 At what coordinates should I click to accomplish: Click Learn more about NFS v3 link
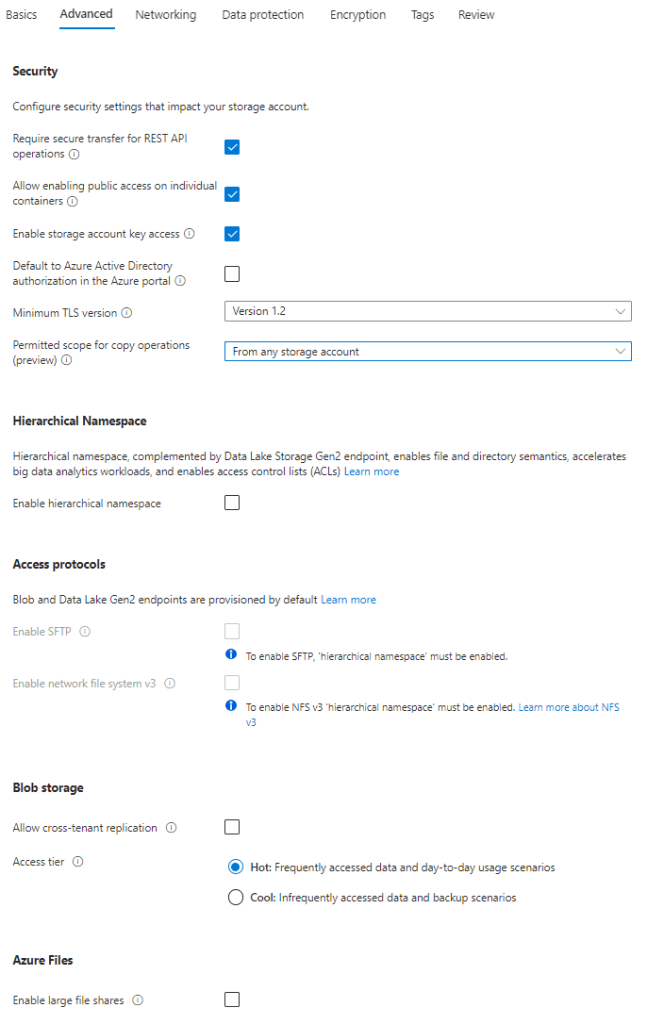pos(568,707)
